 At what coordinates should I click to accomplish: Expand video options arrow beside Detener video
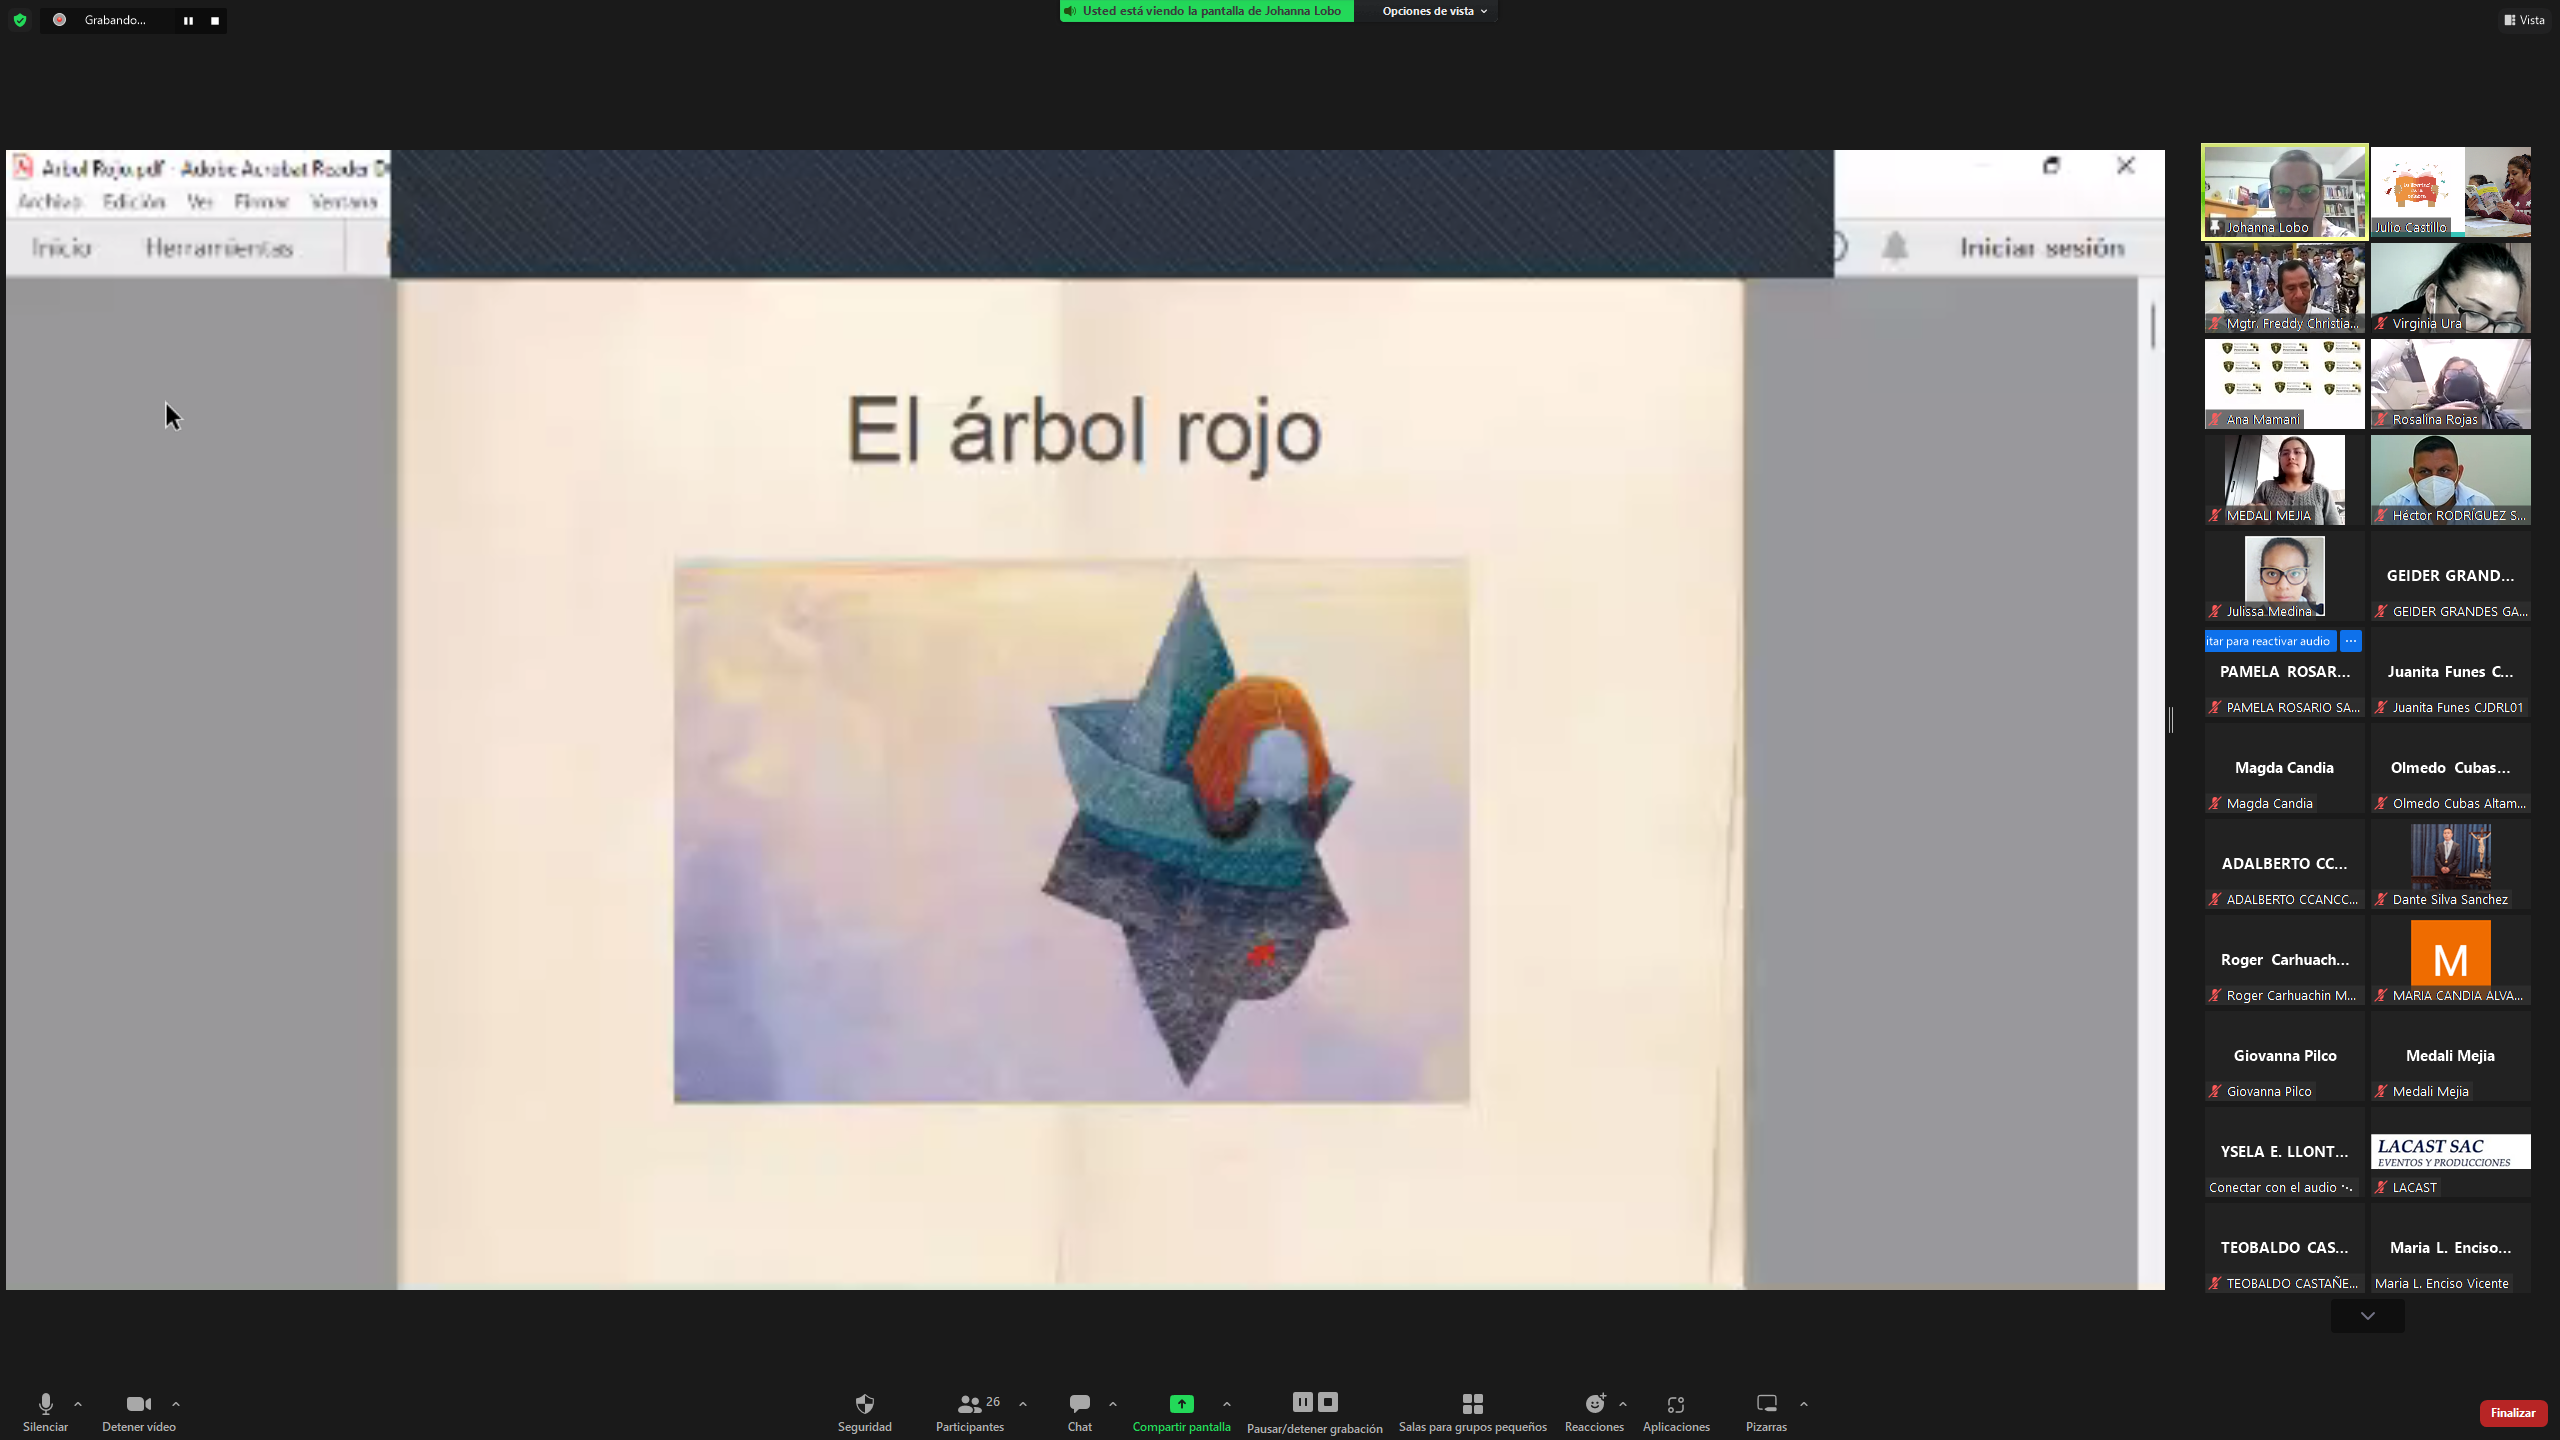point(176,1404)
